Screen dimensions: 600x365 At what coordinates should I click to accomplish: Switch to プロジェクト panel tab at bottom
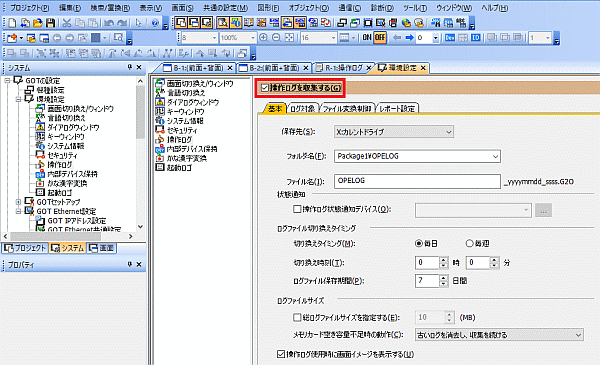point(25,248)
